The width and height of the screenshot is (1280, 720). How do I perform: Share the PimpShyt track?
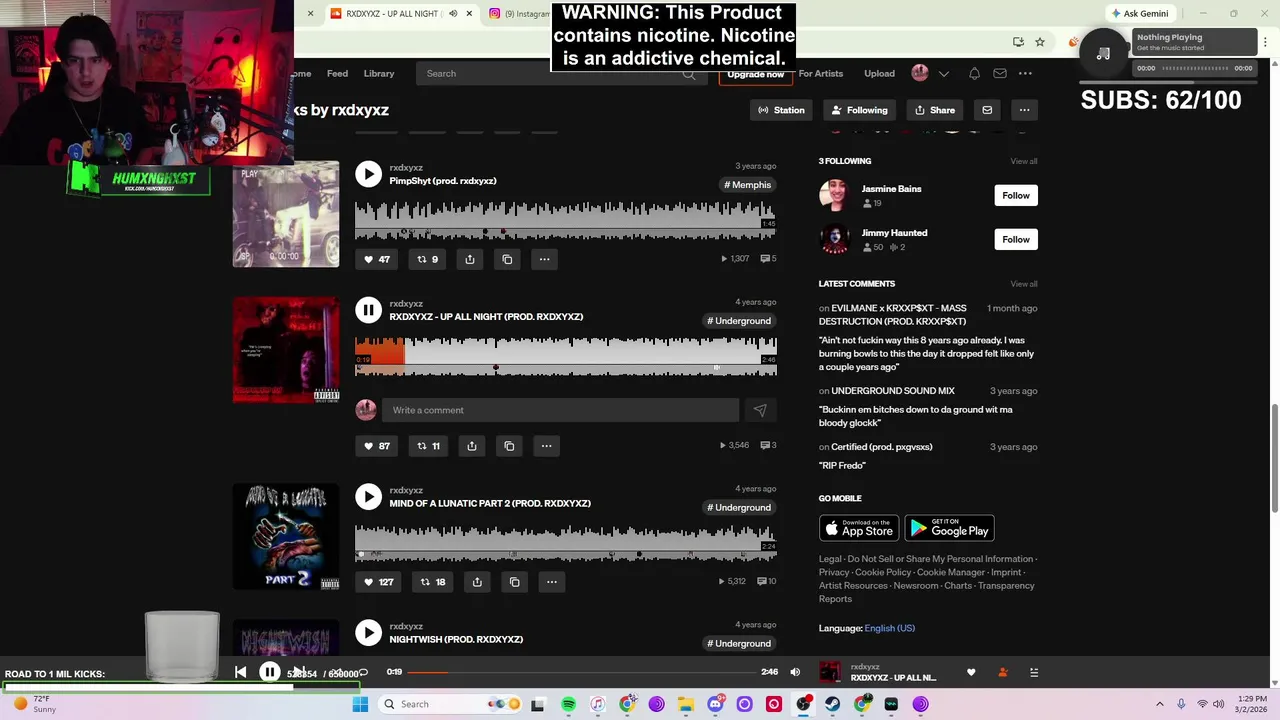[470, 259]
